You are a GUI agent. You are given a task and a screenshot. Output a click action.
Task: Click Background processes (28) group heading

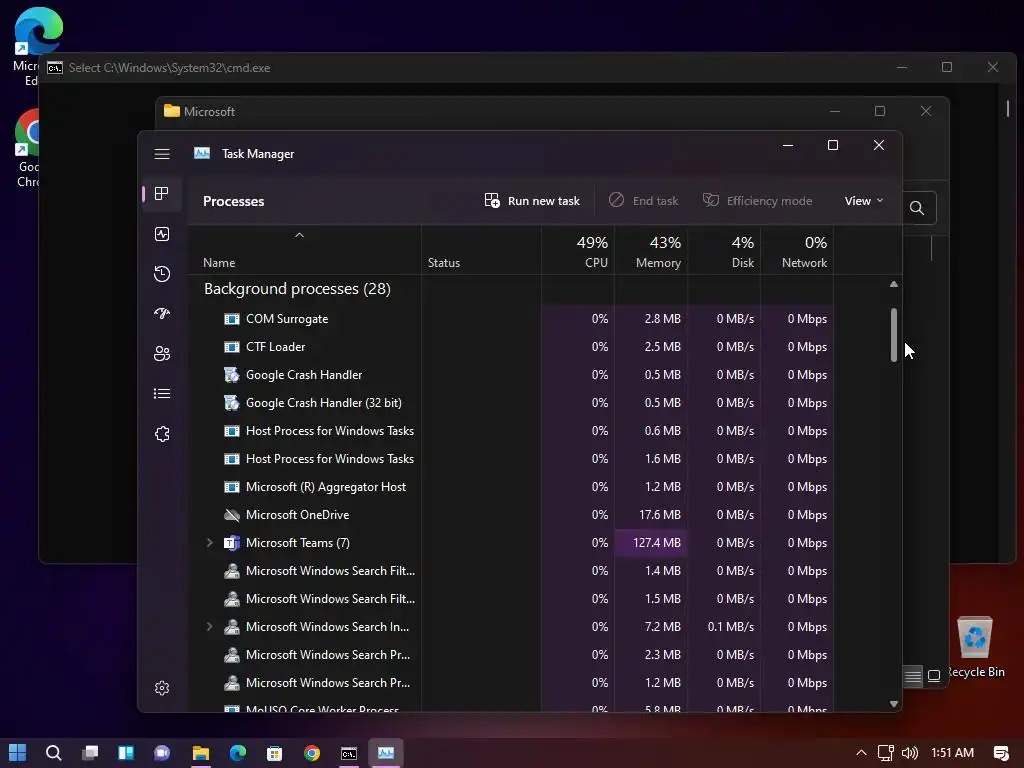[x=297, y=289]
